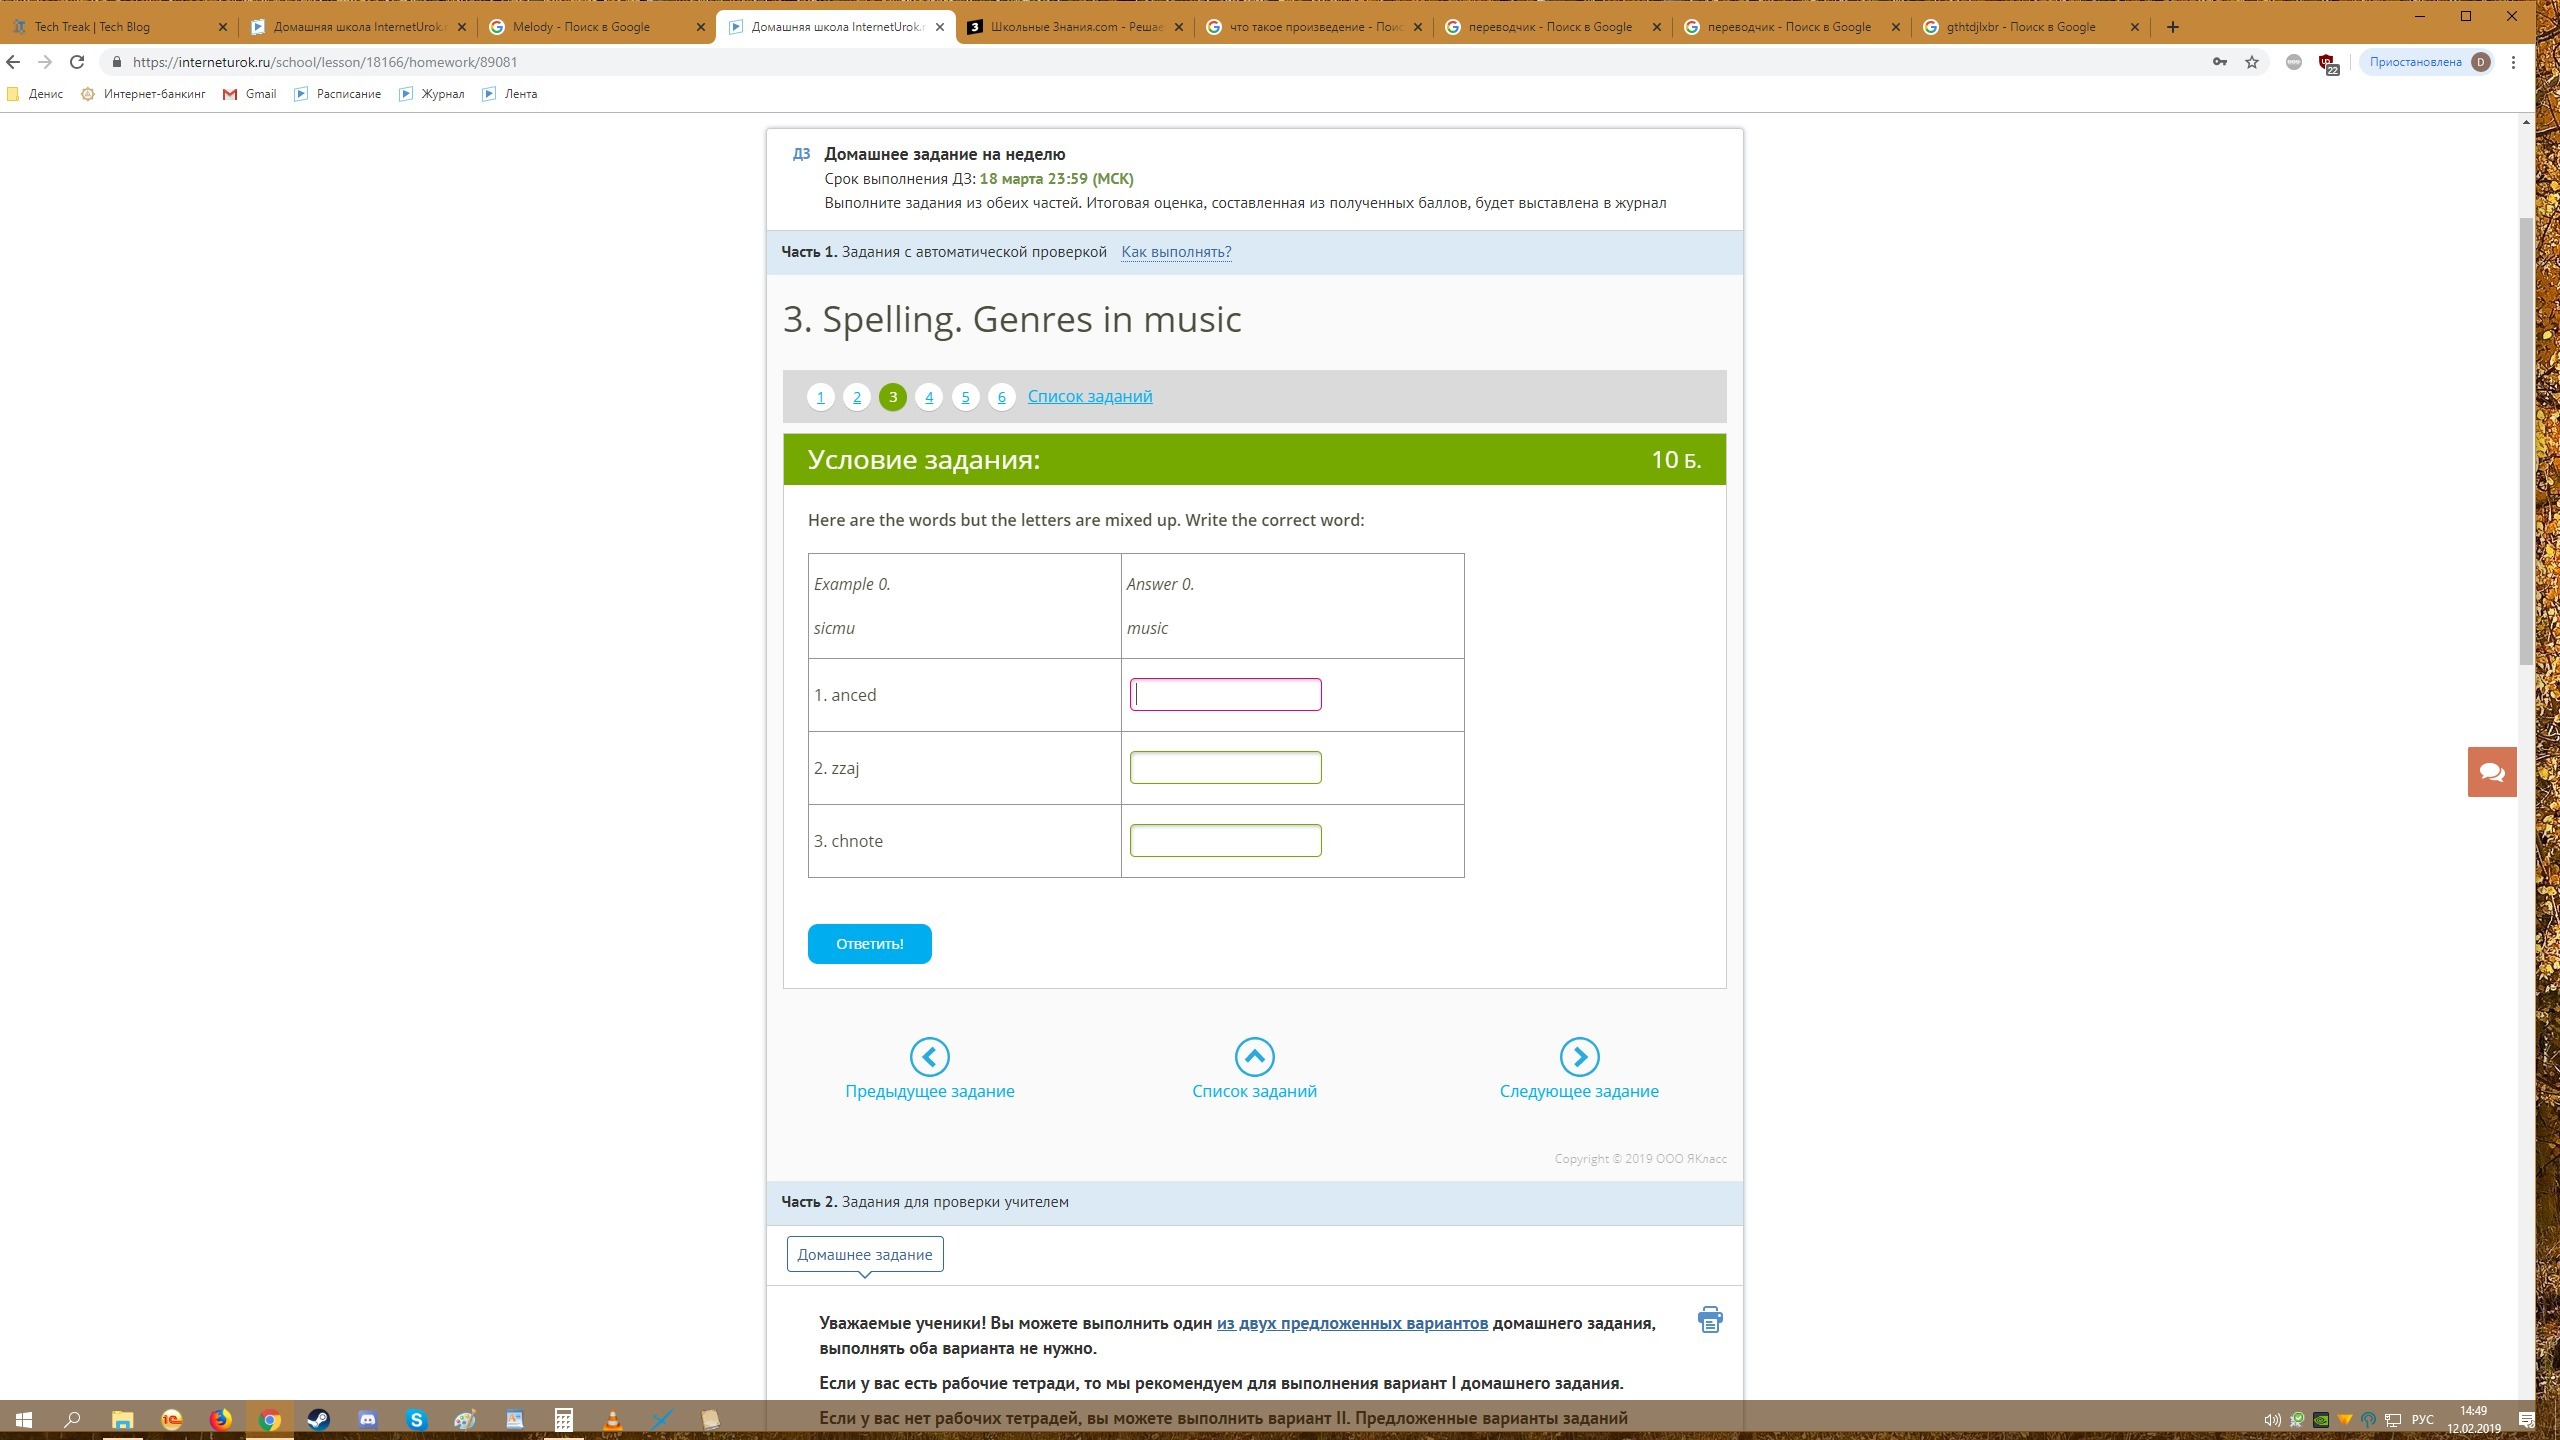Reload the page

(77, 62)
